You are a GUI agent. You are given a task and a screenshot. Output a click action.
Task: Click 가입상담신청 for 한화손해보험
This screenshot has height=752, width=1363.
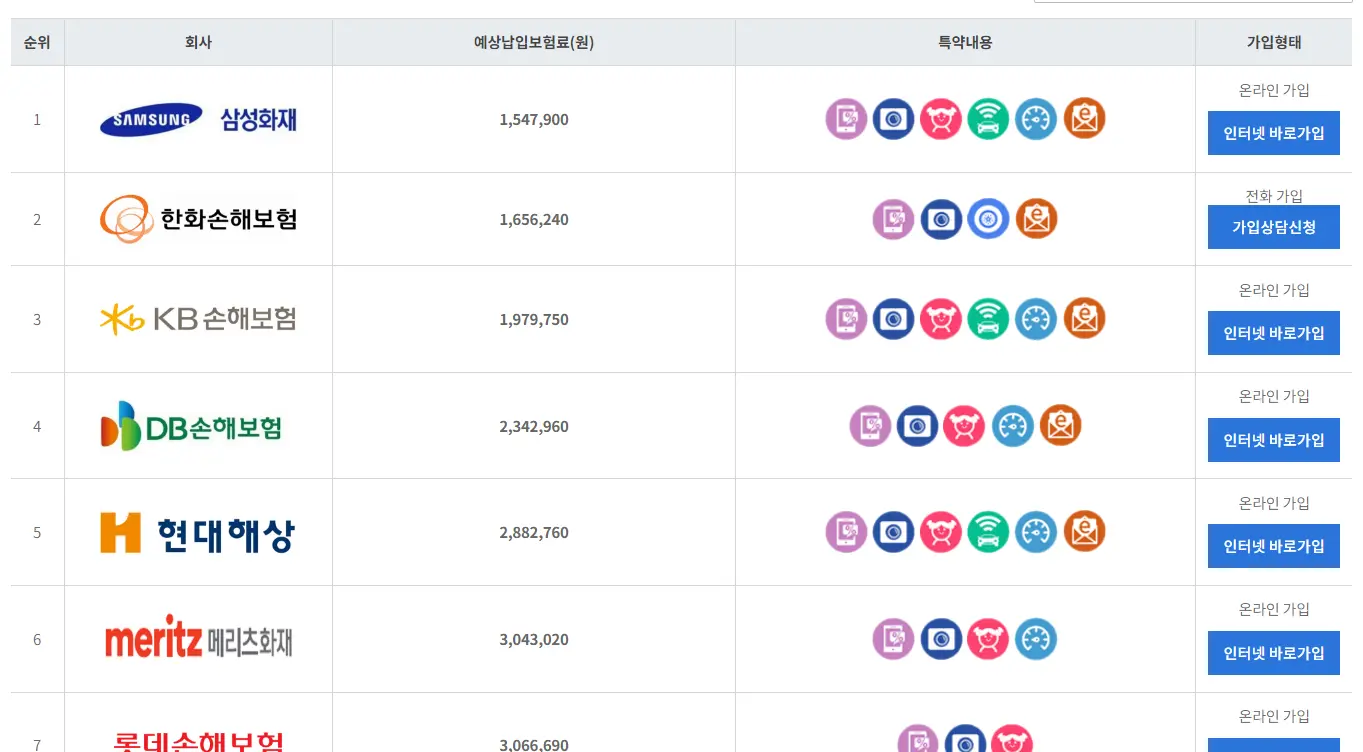[x=1273, y=227]
